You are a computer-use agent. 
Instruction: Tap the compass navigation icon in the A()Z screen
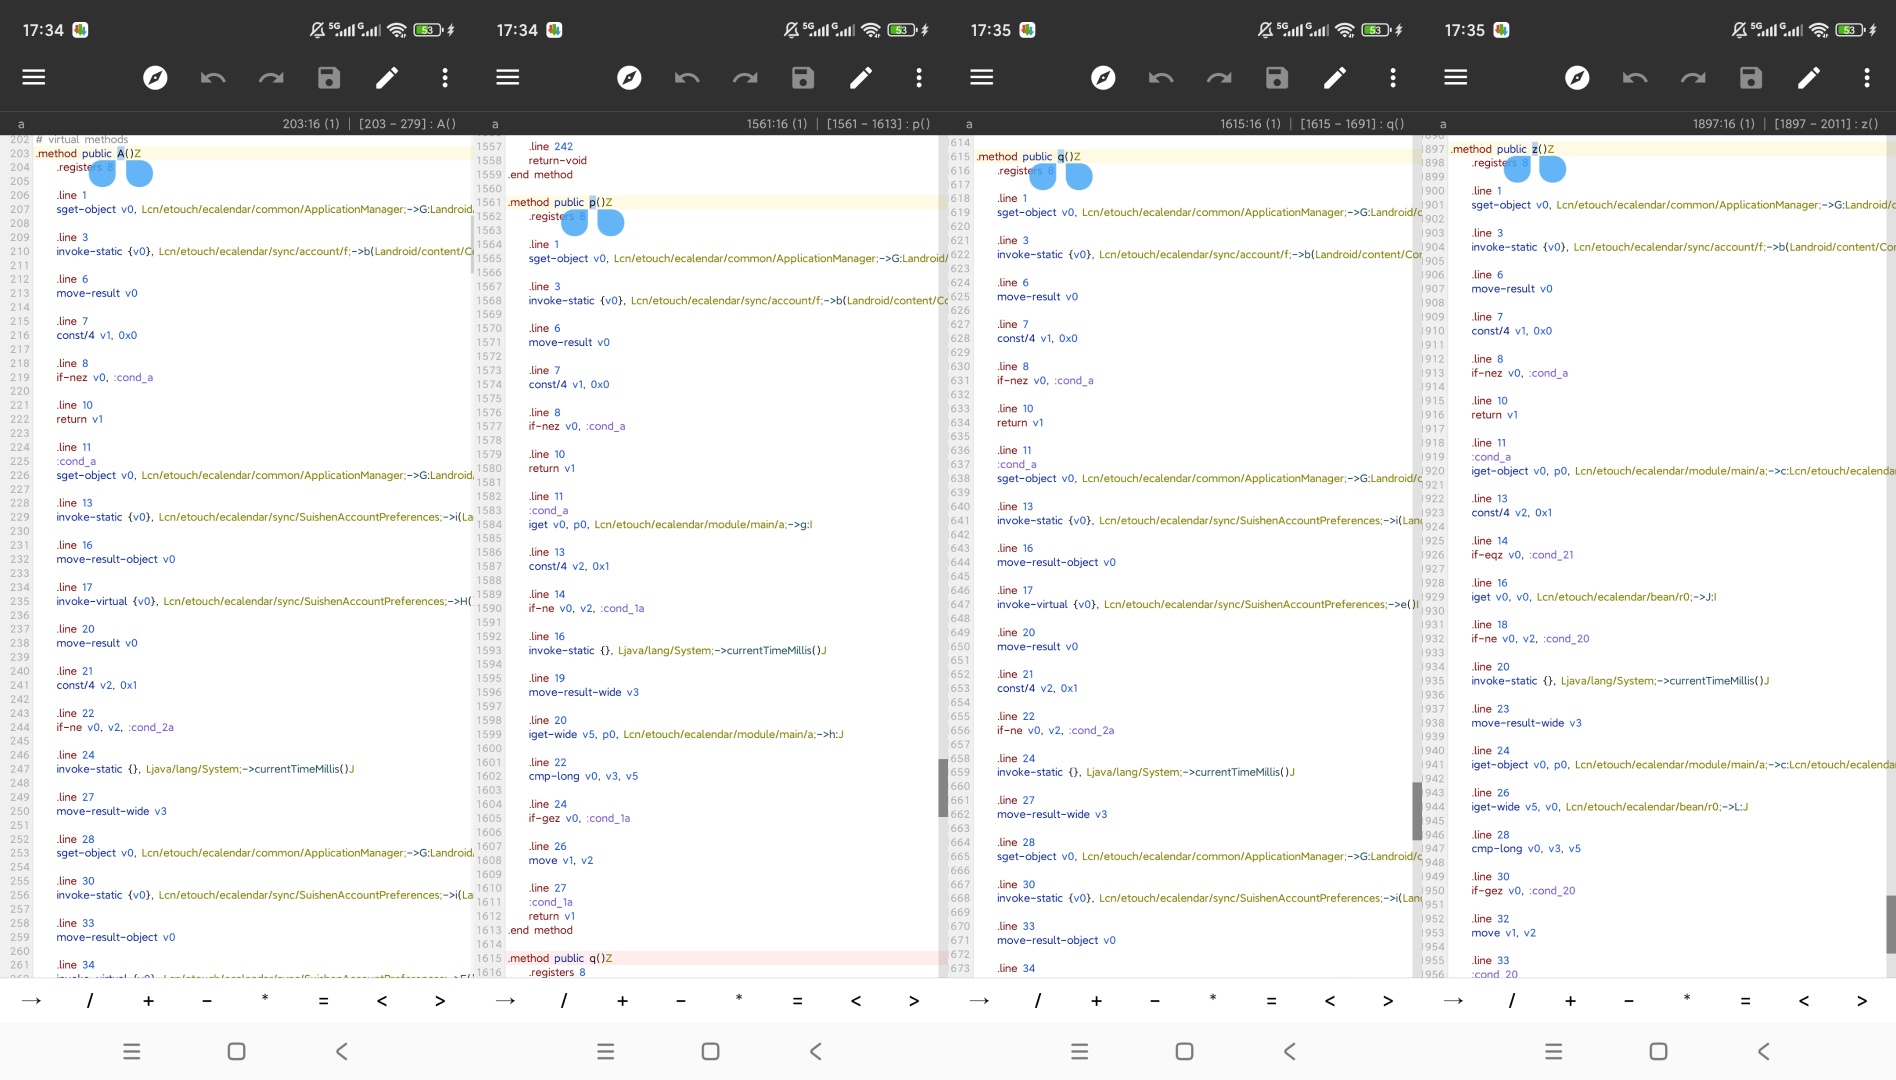pos(155,77)
